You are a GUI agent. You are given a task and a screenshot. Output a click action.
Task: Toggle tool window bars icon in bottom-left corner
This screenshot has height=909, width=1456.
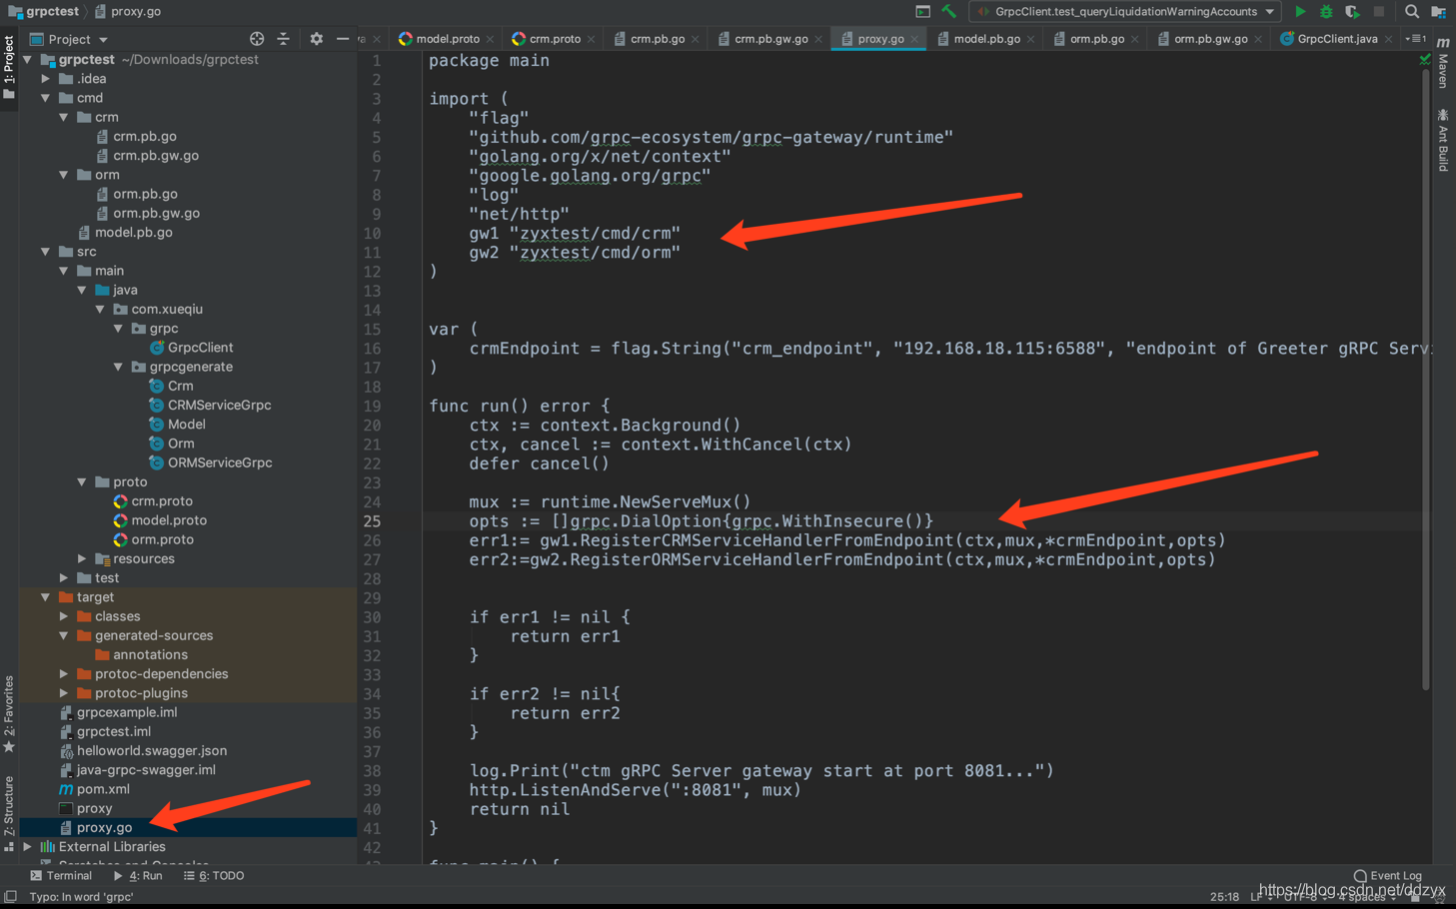10,897
